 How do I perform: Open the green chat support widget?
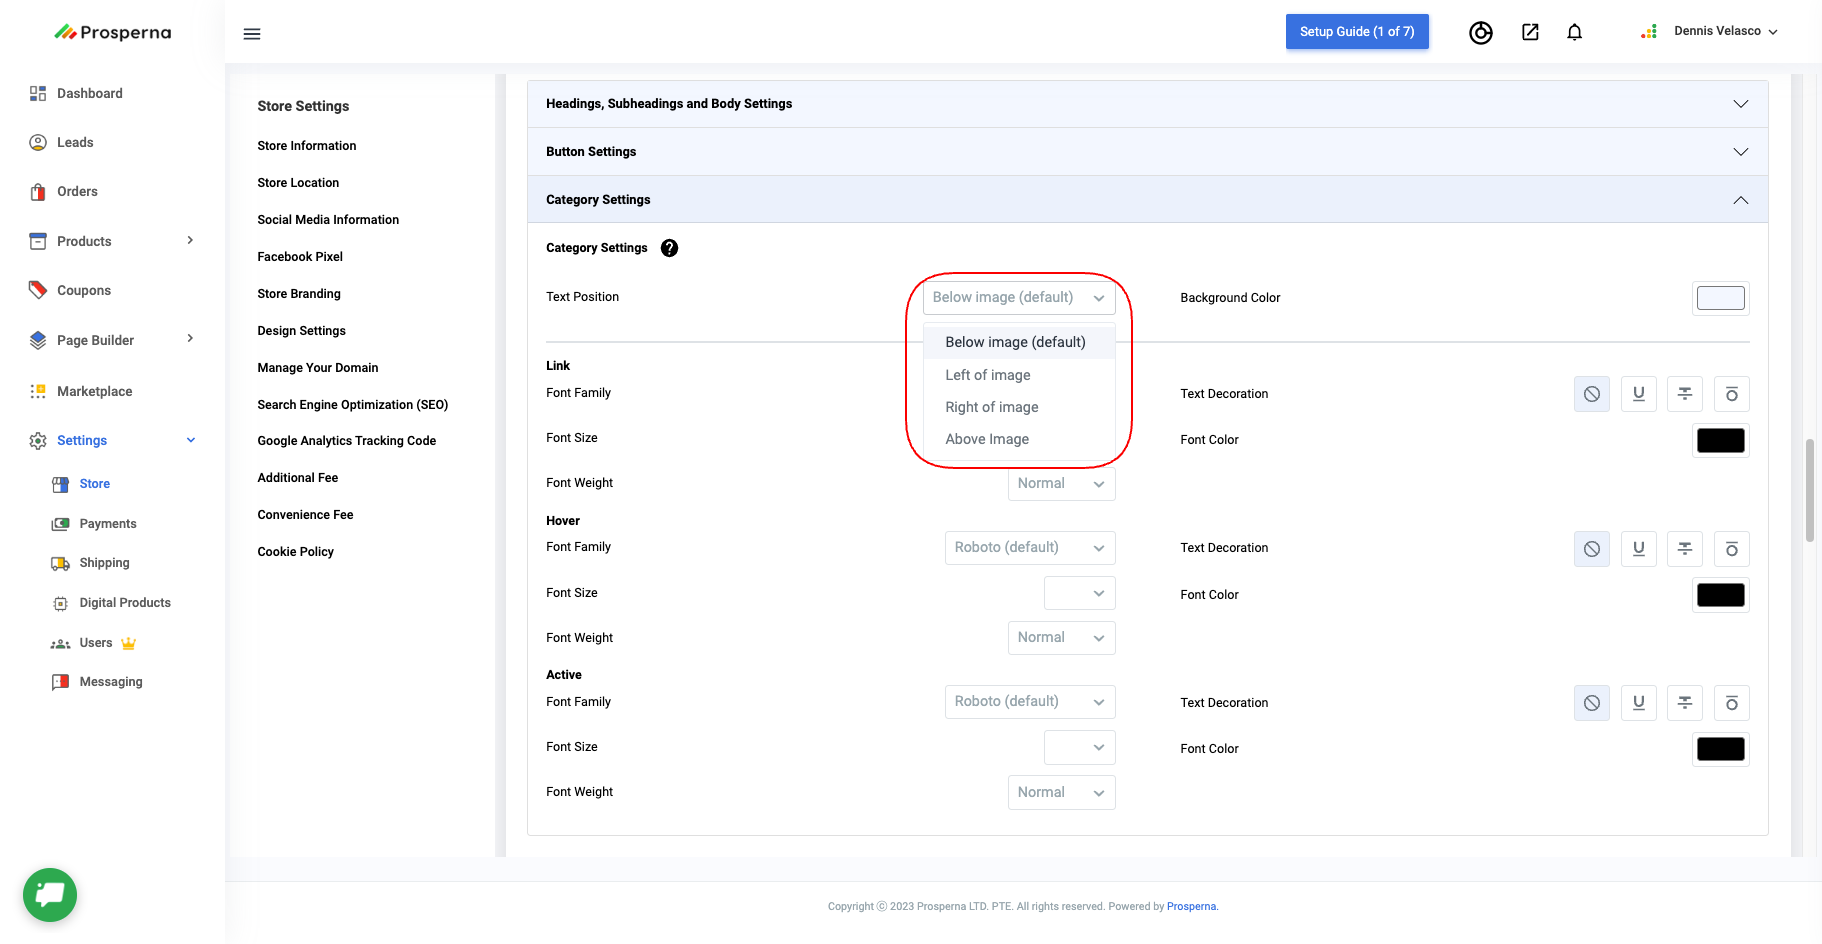click(50, 894)
